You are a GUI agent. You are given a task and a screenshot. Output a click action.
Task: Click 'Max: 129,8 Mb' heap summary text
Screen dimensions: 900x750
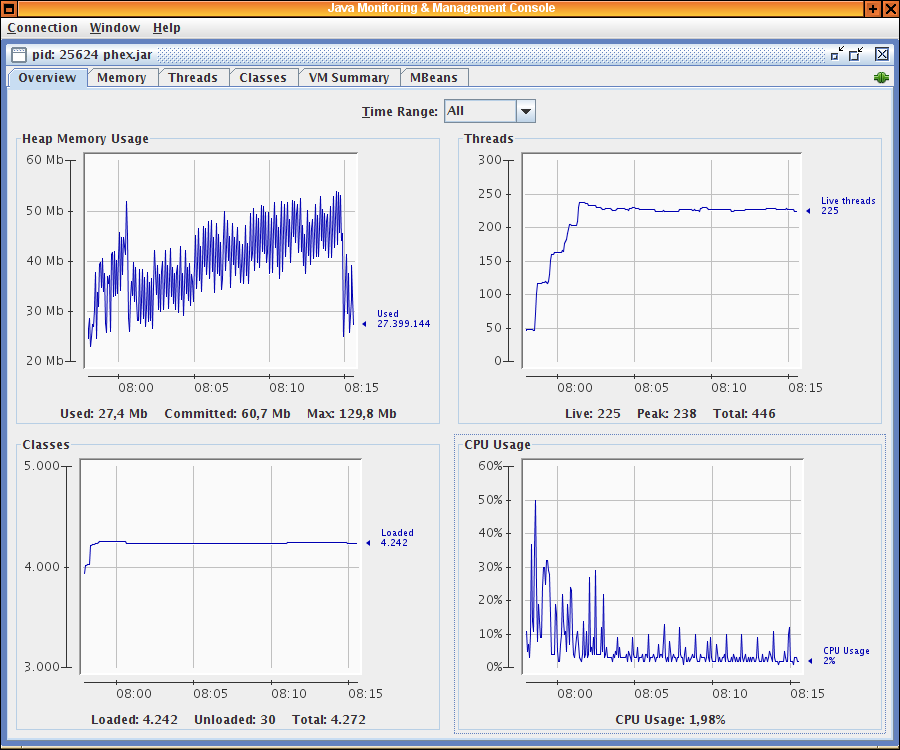[352, 414]
